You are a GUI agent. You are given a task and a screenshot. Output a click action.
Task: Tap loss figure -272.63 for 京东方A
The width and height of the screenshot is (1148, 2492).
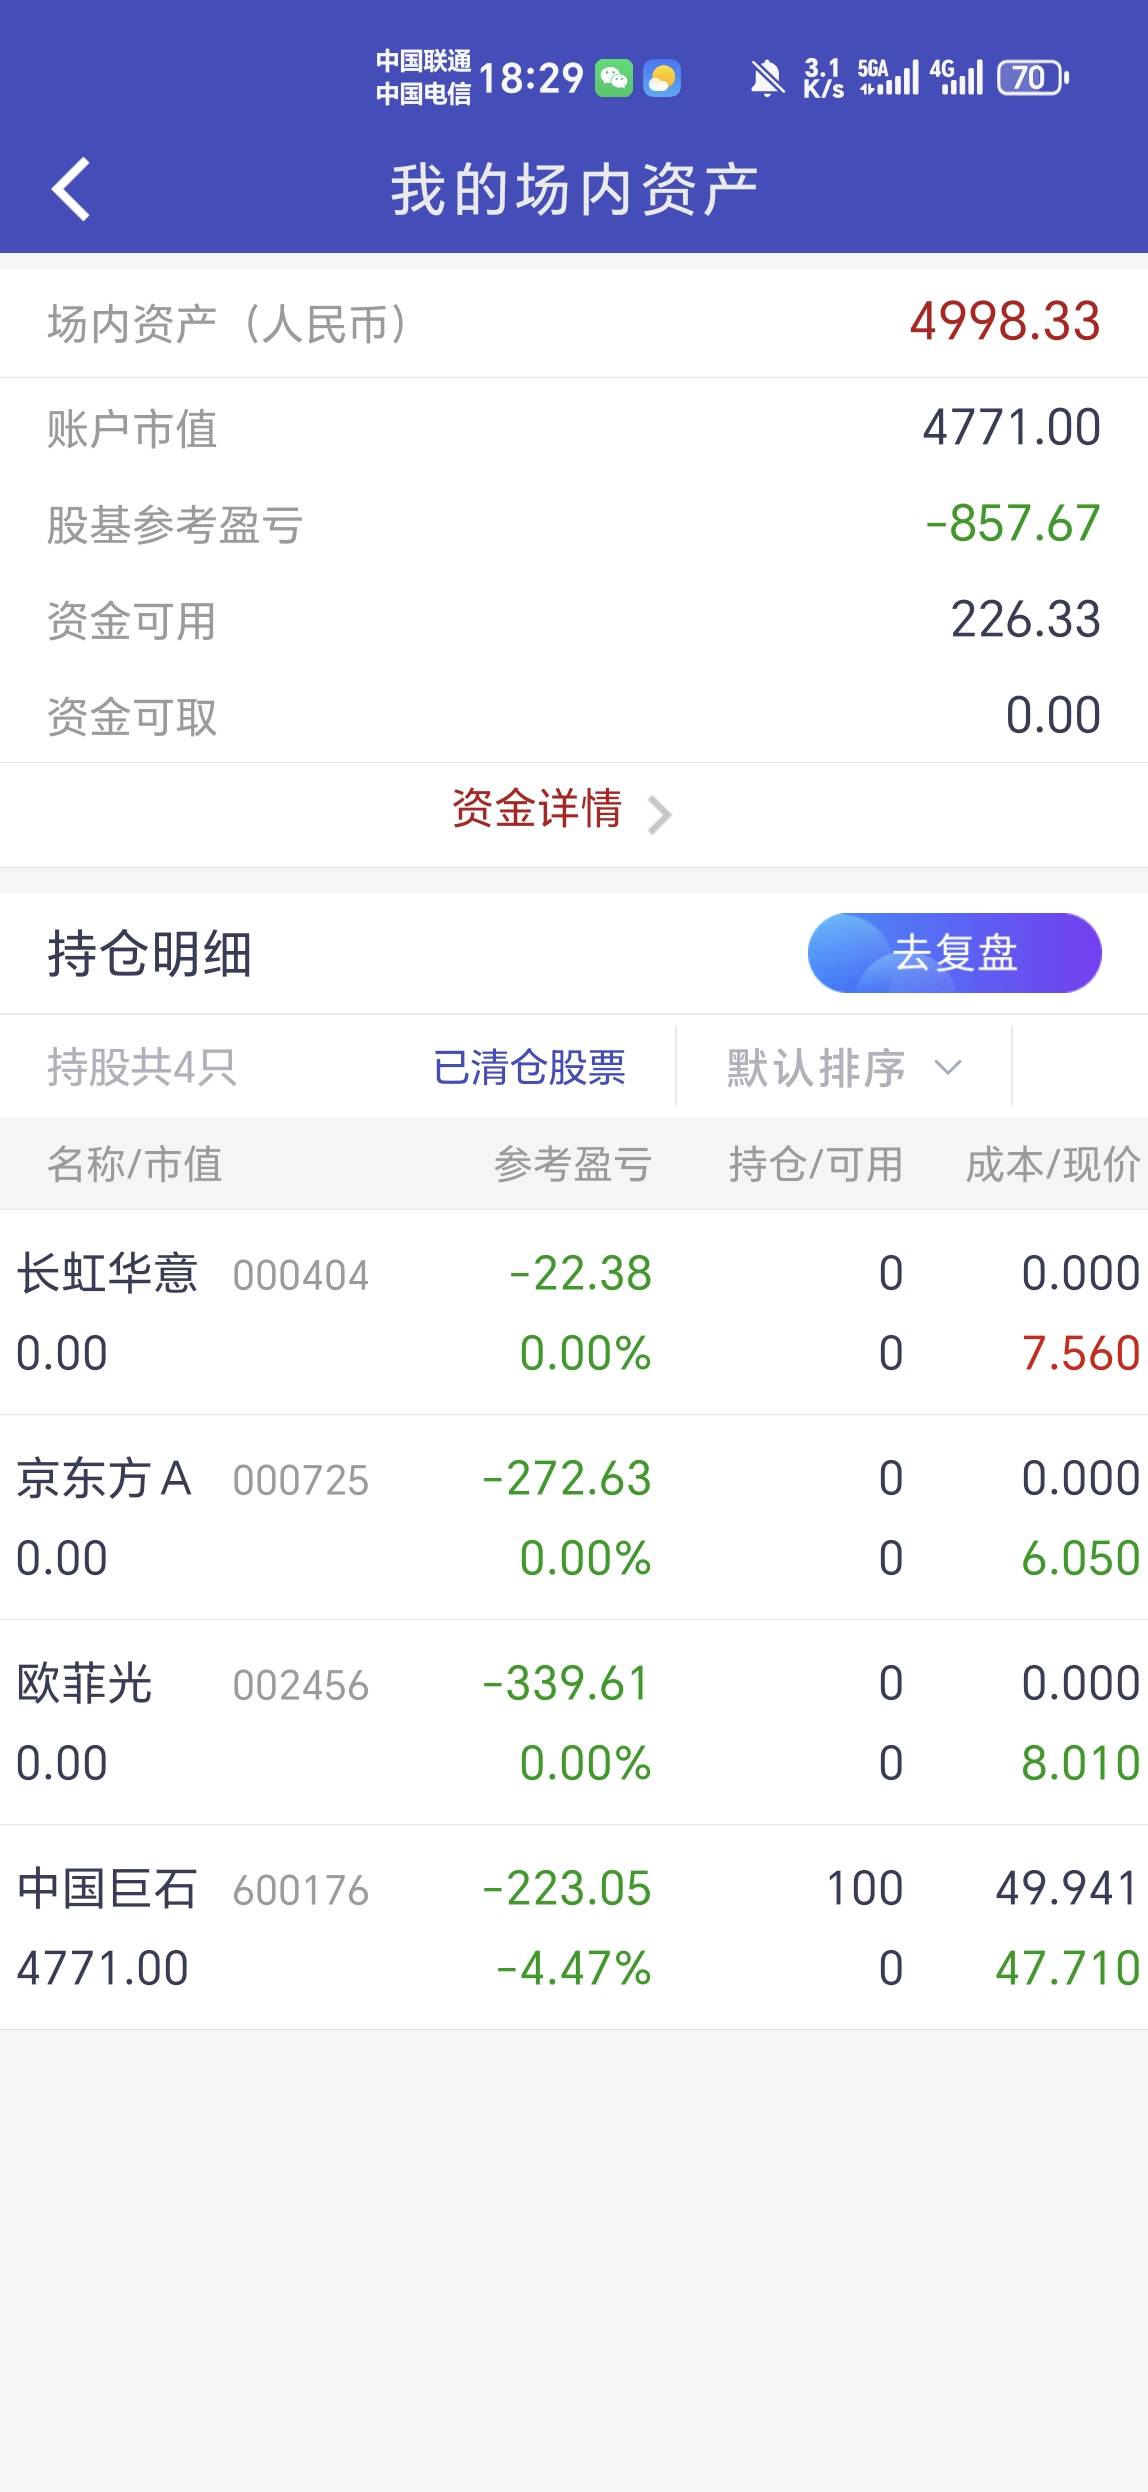coord(567,1478)
